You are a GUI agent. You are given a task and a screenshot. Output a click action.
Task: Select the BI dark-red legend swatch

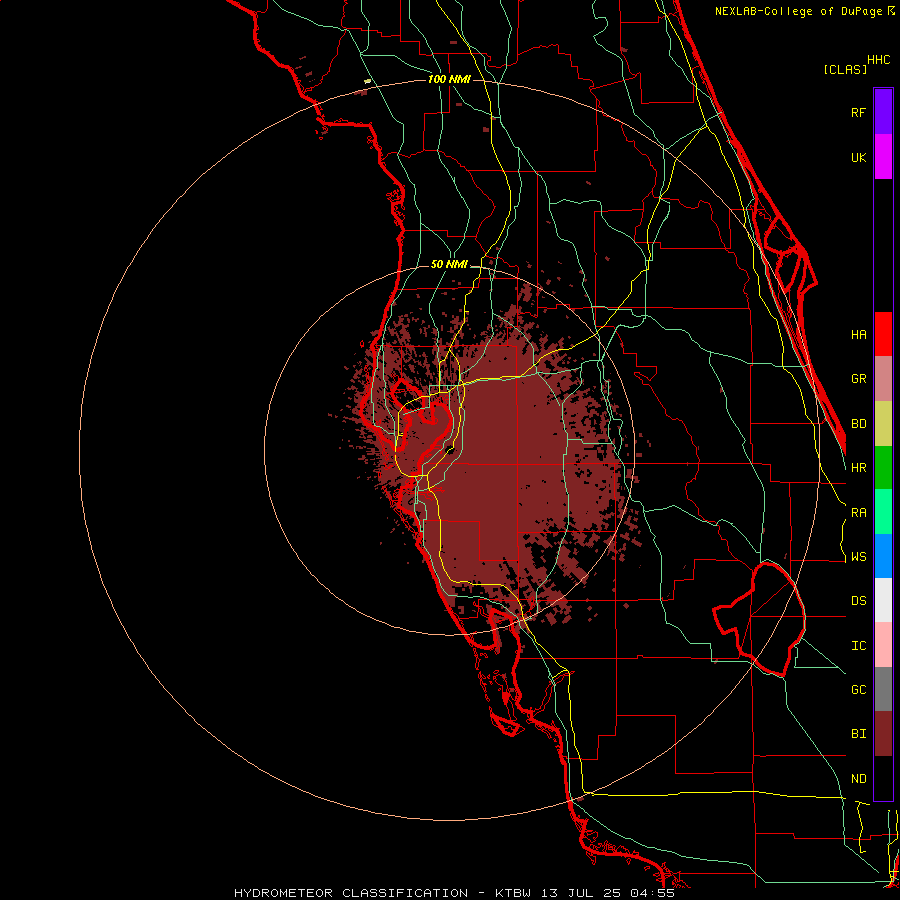[x=883, y=734]
